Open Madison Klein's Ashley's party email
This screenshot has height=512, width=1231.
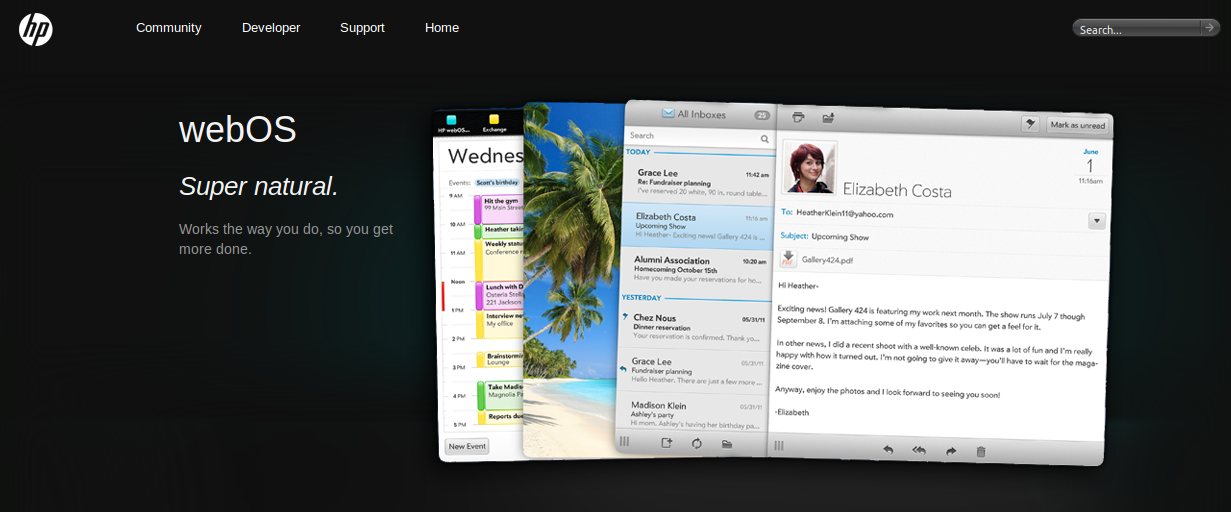pos(692,413)
